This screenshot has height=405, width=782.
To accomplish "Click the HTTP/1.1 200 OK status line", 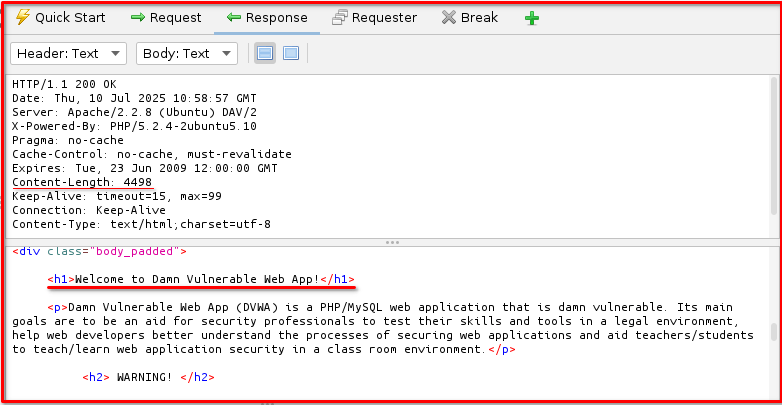I will point(64,84).
